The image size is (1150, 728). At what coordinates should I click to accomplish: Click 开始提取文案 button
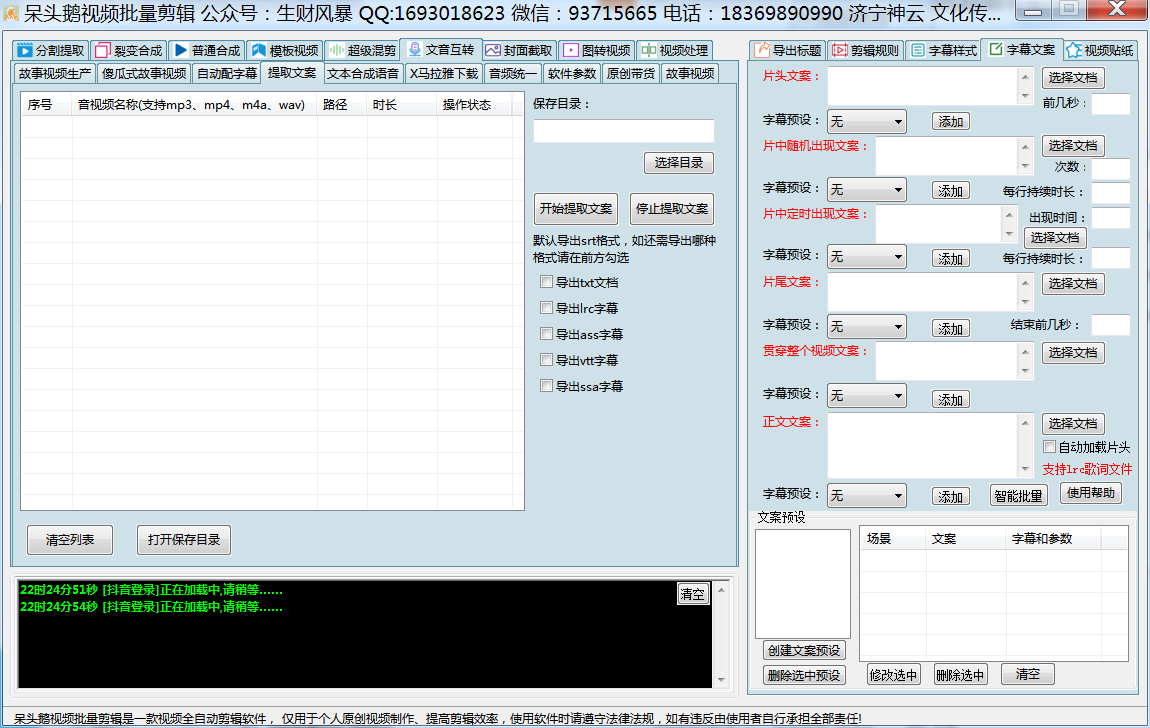point(576,209)
